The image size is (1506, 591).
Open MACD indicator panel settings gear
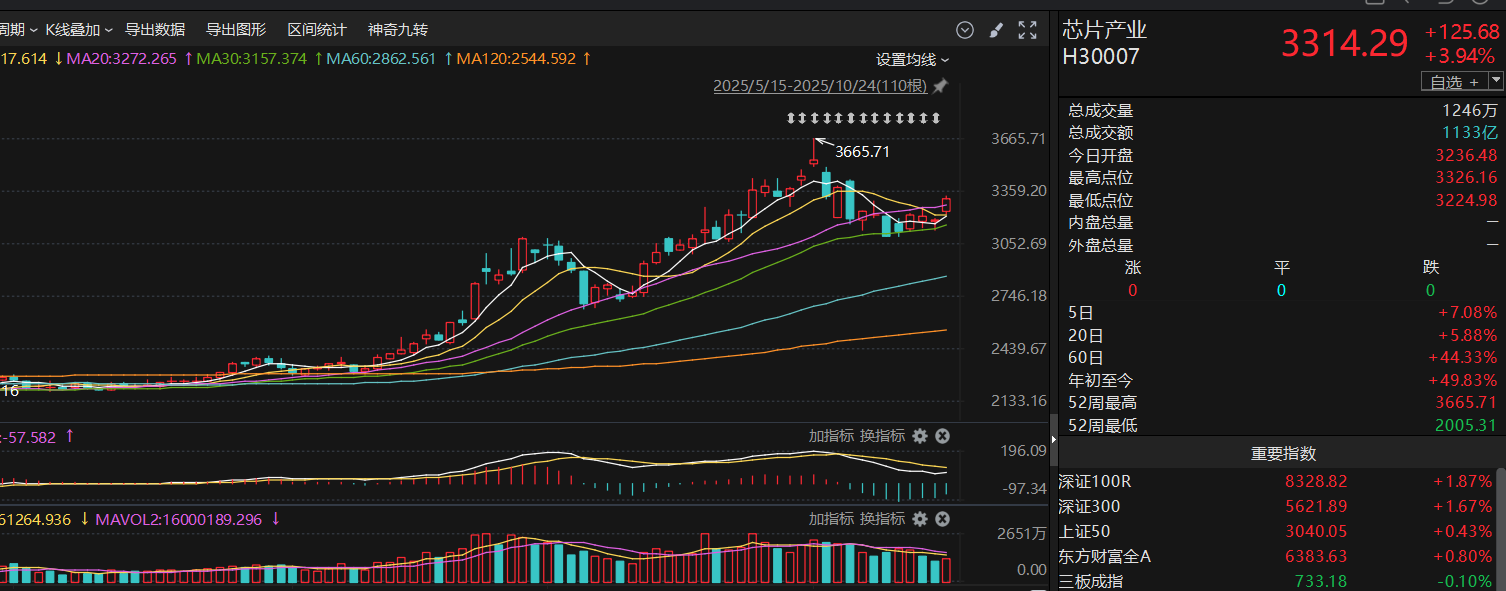[x=920, y=436]
